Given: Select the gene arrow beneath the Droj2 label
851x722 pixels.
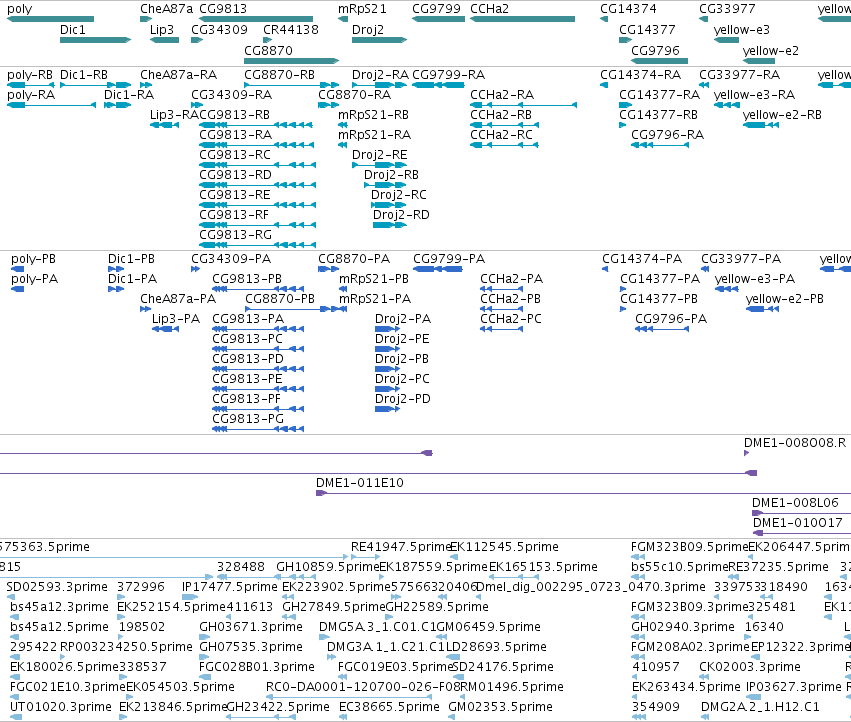Looking at the screenshot, I should [x=379, y=40].
